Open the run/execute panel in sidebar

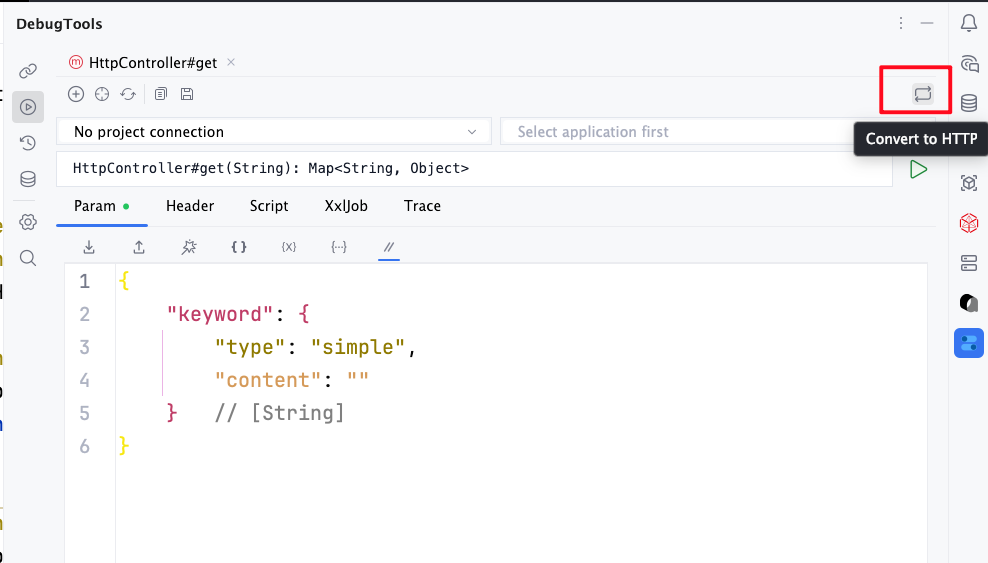tap(28, 106)
